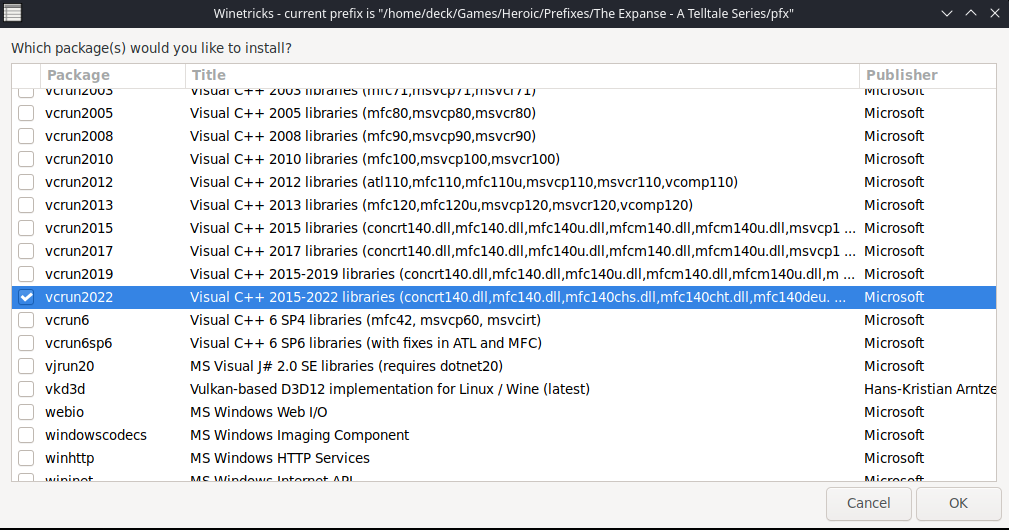Image resolution: width=1009 pixels, height=530 pixels.
Task: Enable the vkd3d checkbox
Action: 26,389
